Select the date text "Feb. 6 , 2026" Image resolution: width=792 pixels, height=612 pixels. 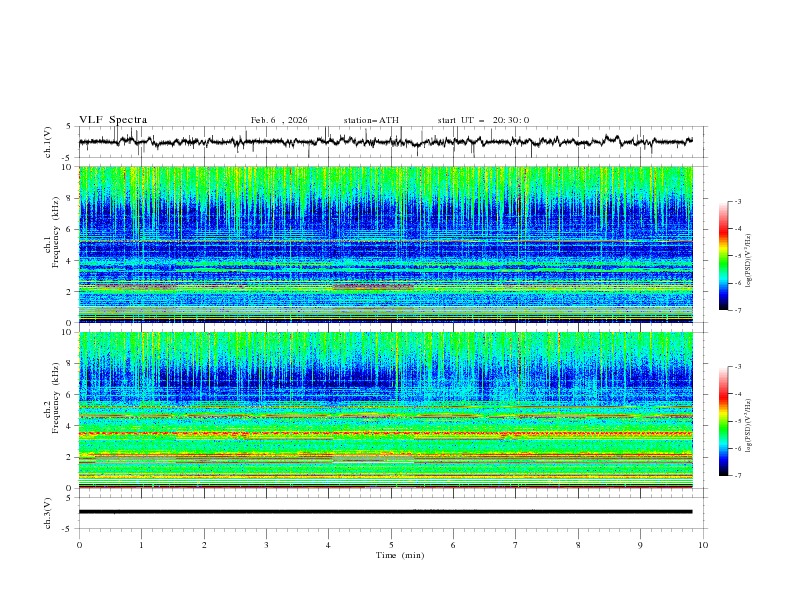(x=279, y=120)
